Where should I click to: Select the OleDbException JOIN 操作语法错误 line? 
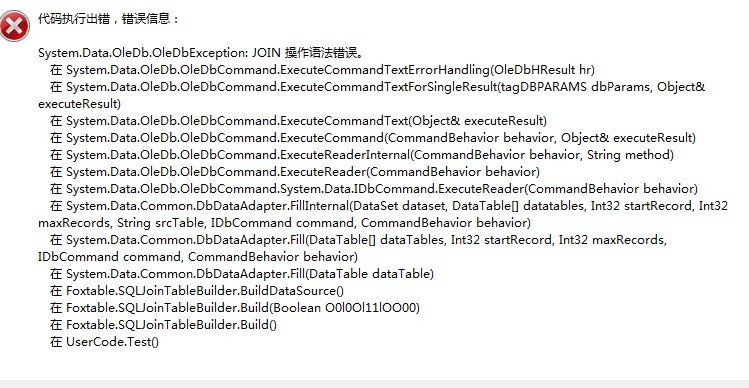pos(201,53)
